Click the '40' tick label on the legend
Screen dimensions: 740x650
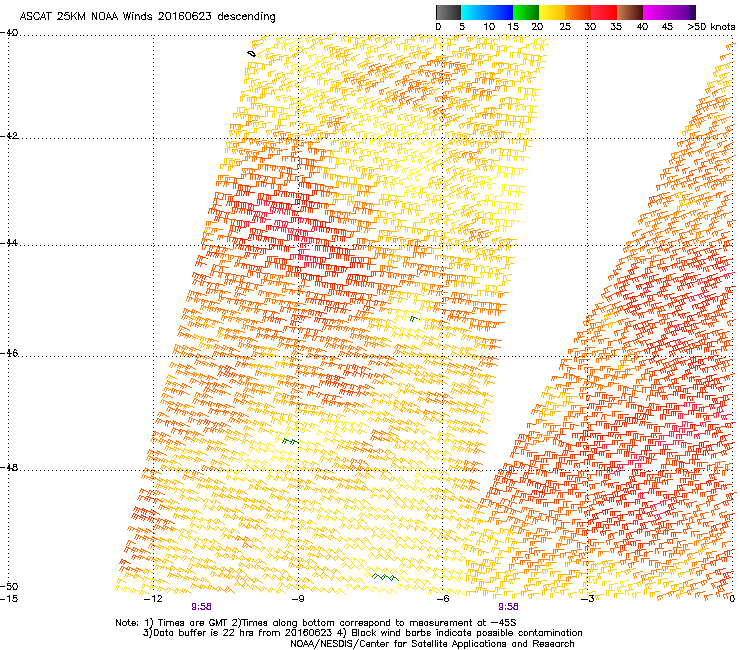[642, 27]
